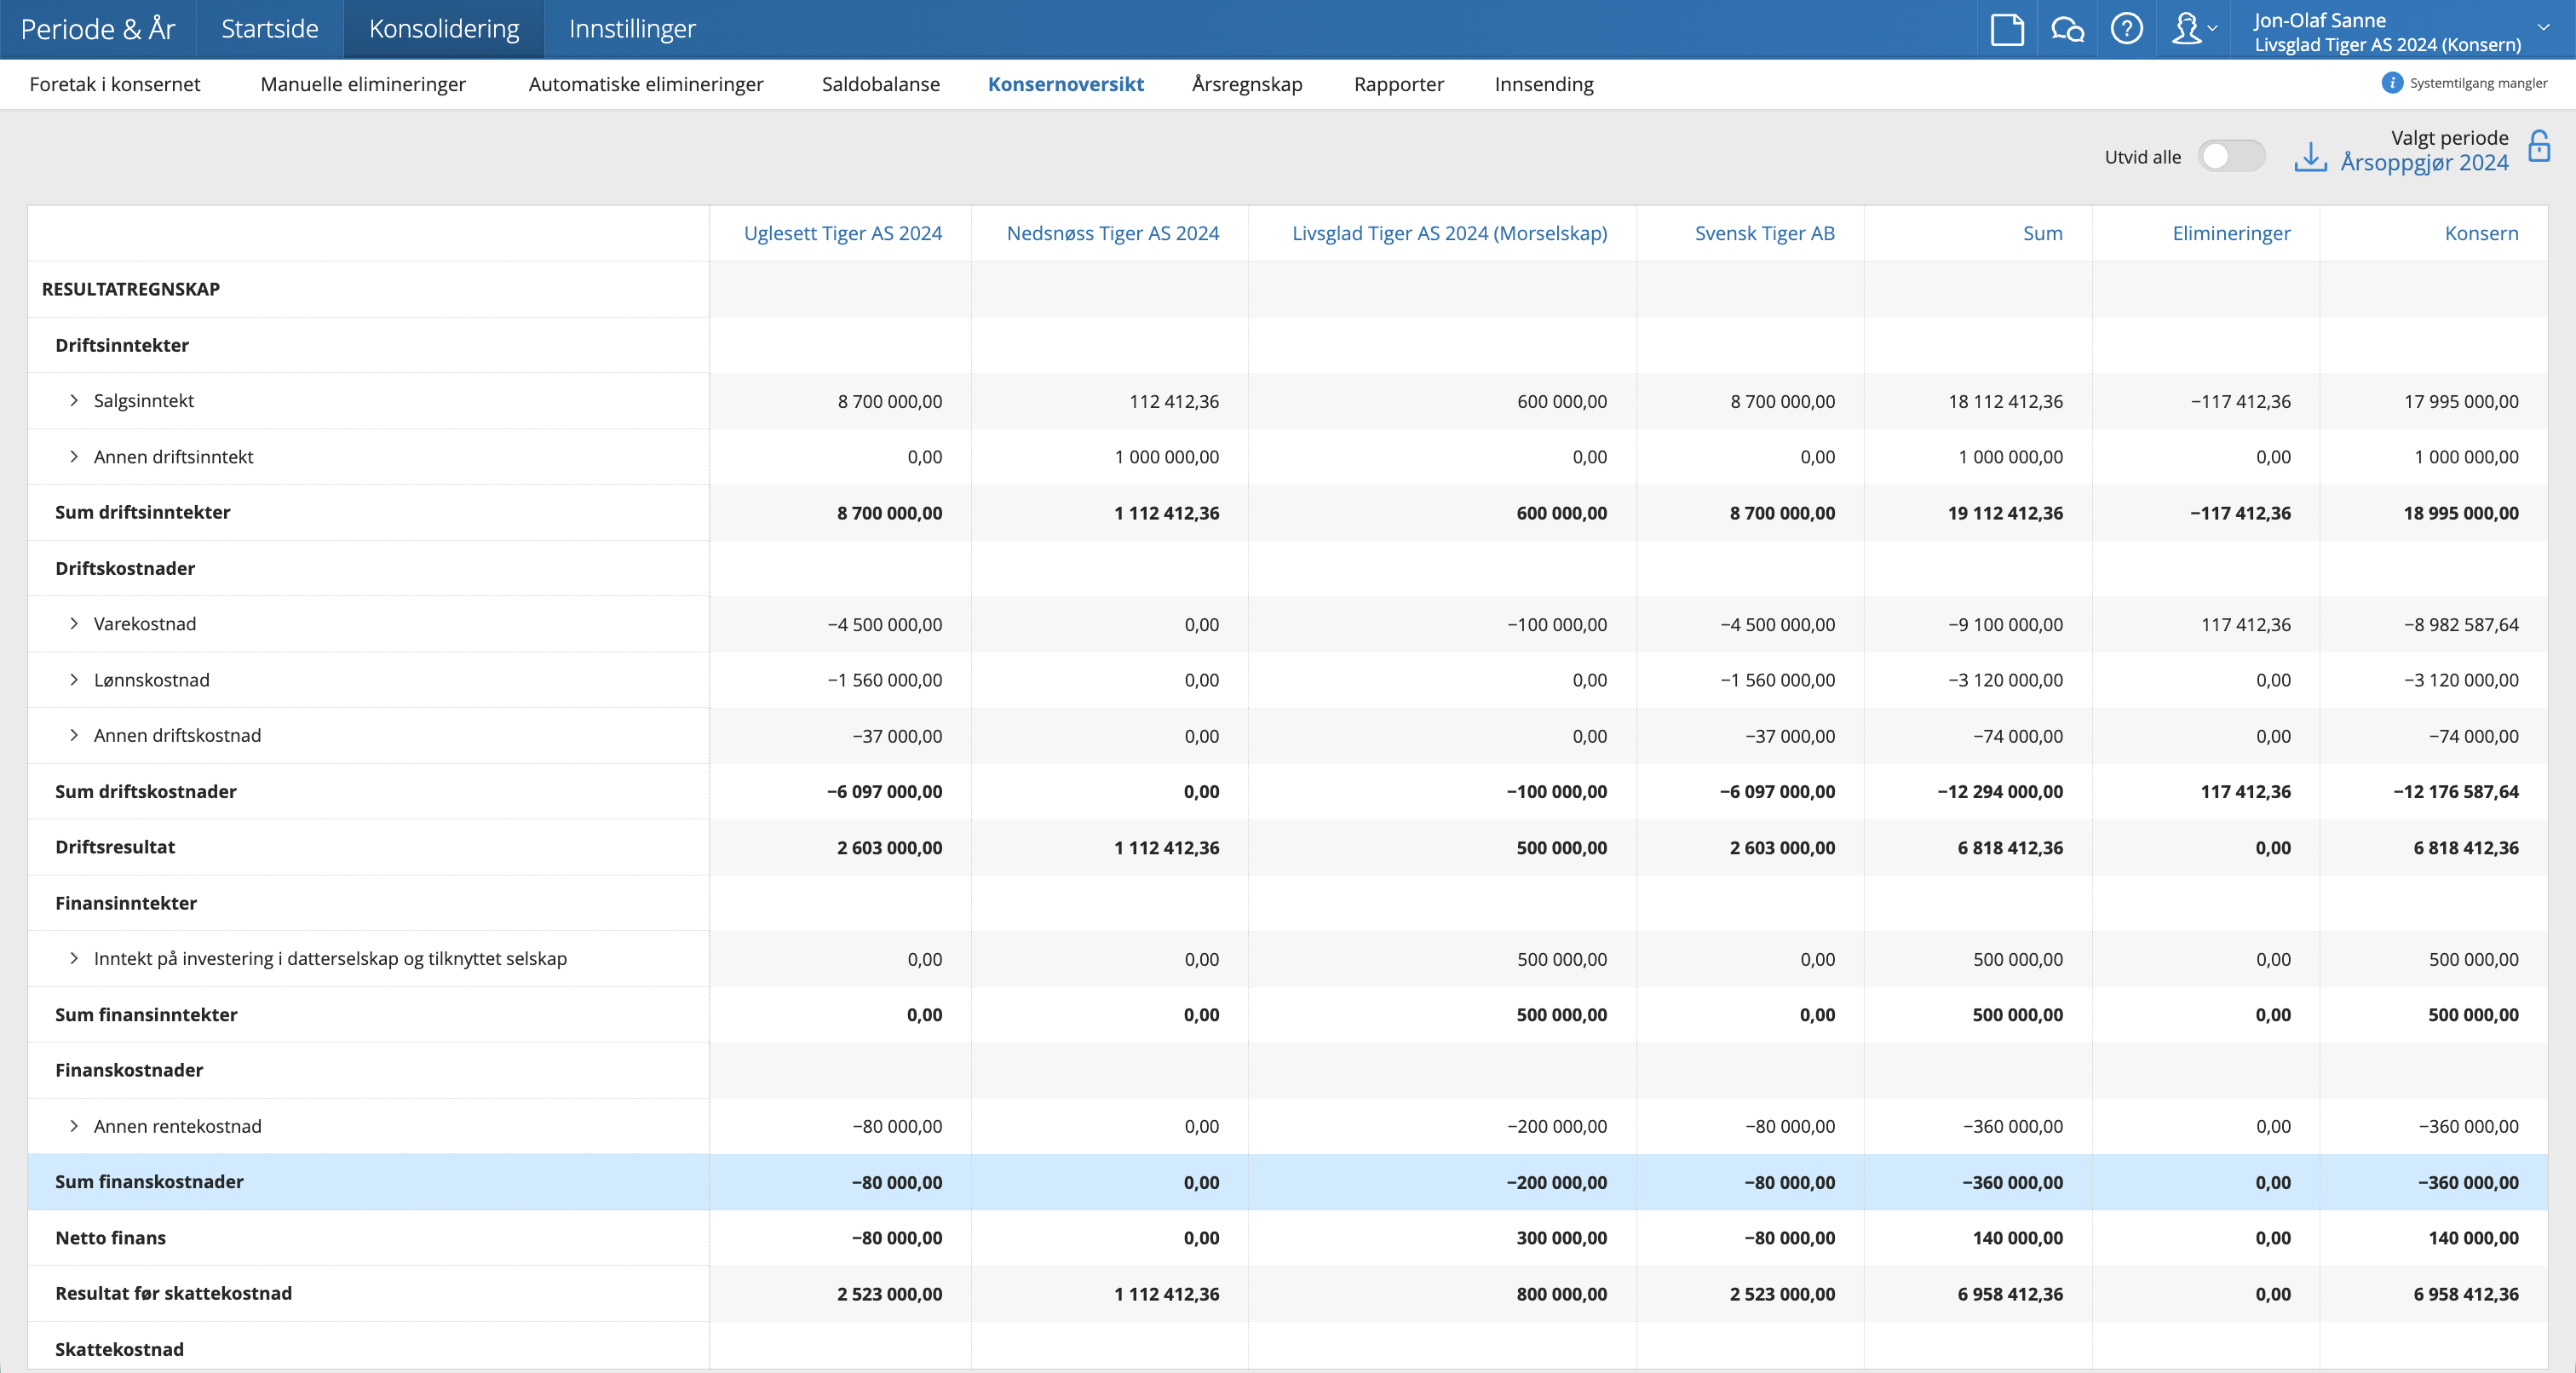This screenshot has height=1373, width=2576.
Task: Click Konsern value 17 995 000,00
Action: (2461, 401)
